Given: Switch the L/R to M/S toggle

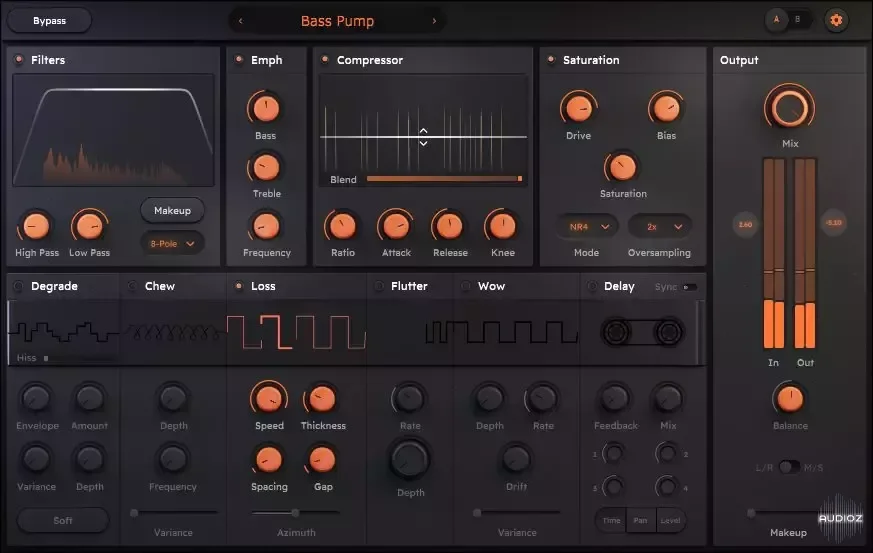Looking at the screenshot, I should tap(789, 467).
